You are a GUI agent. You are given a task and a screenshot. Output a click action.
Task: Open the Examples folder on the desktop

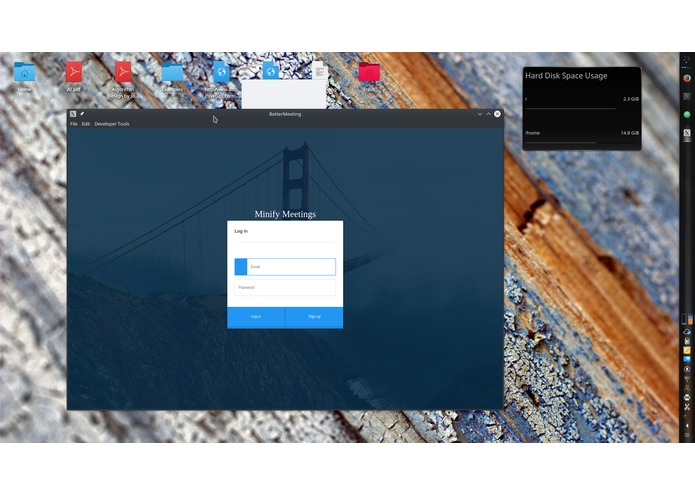pyautogui.click(x=172, y=72)
